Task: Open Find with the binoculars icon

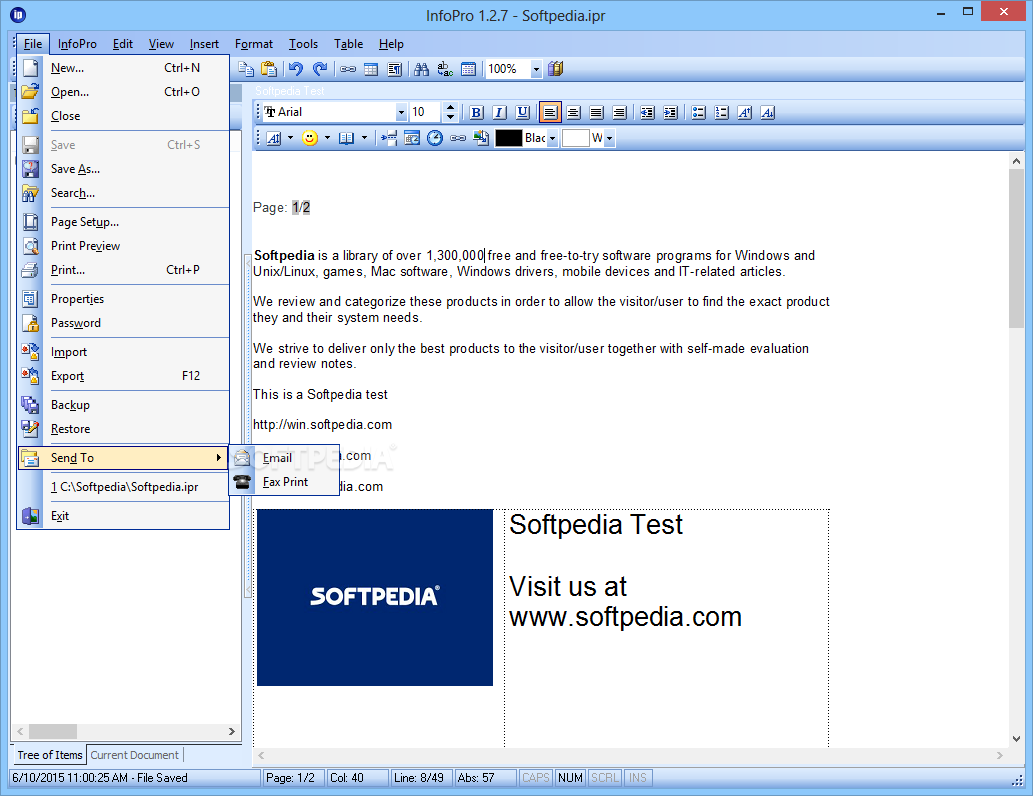Action: 422,69
